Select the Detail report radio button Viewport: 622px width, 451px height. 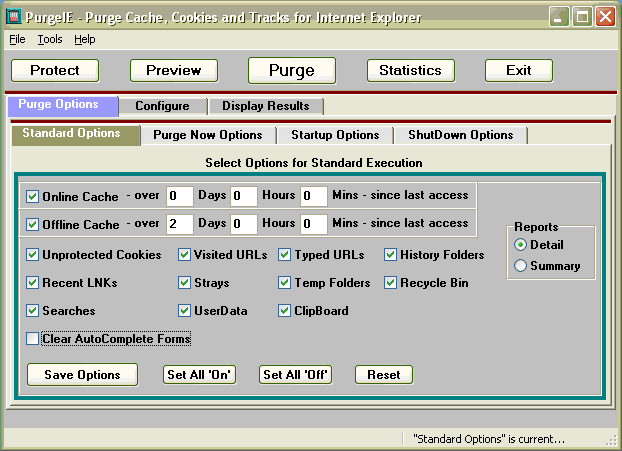tap(520, 245)
